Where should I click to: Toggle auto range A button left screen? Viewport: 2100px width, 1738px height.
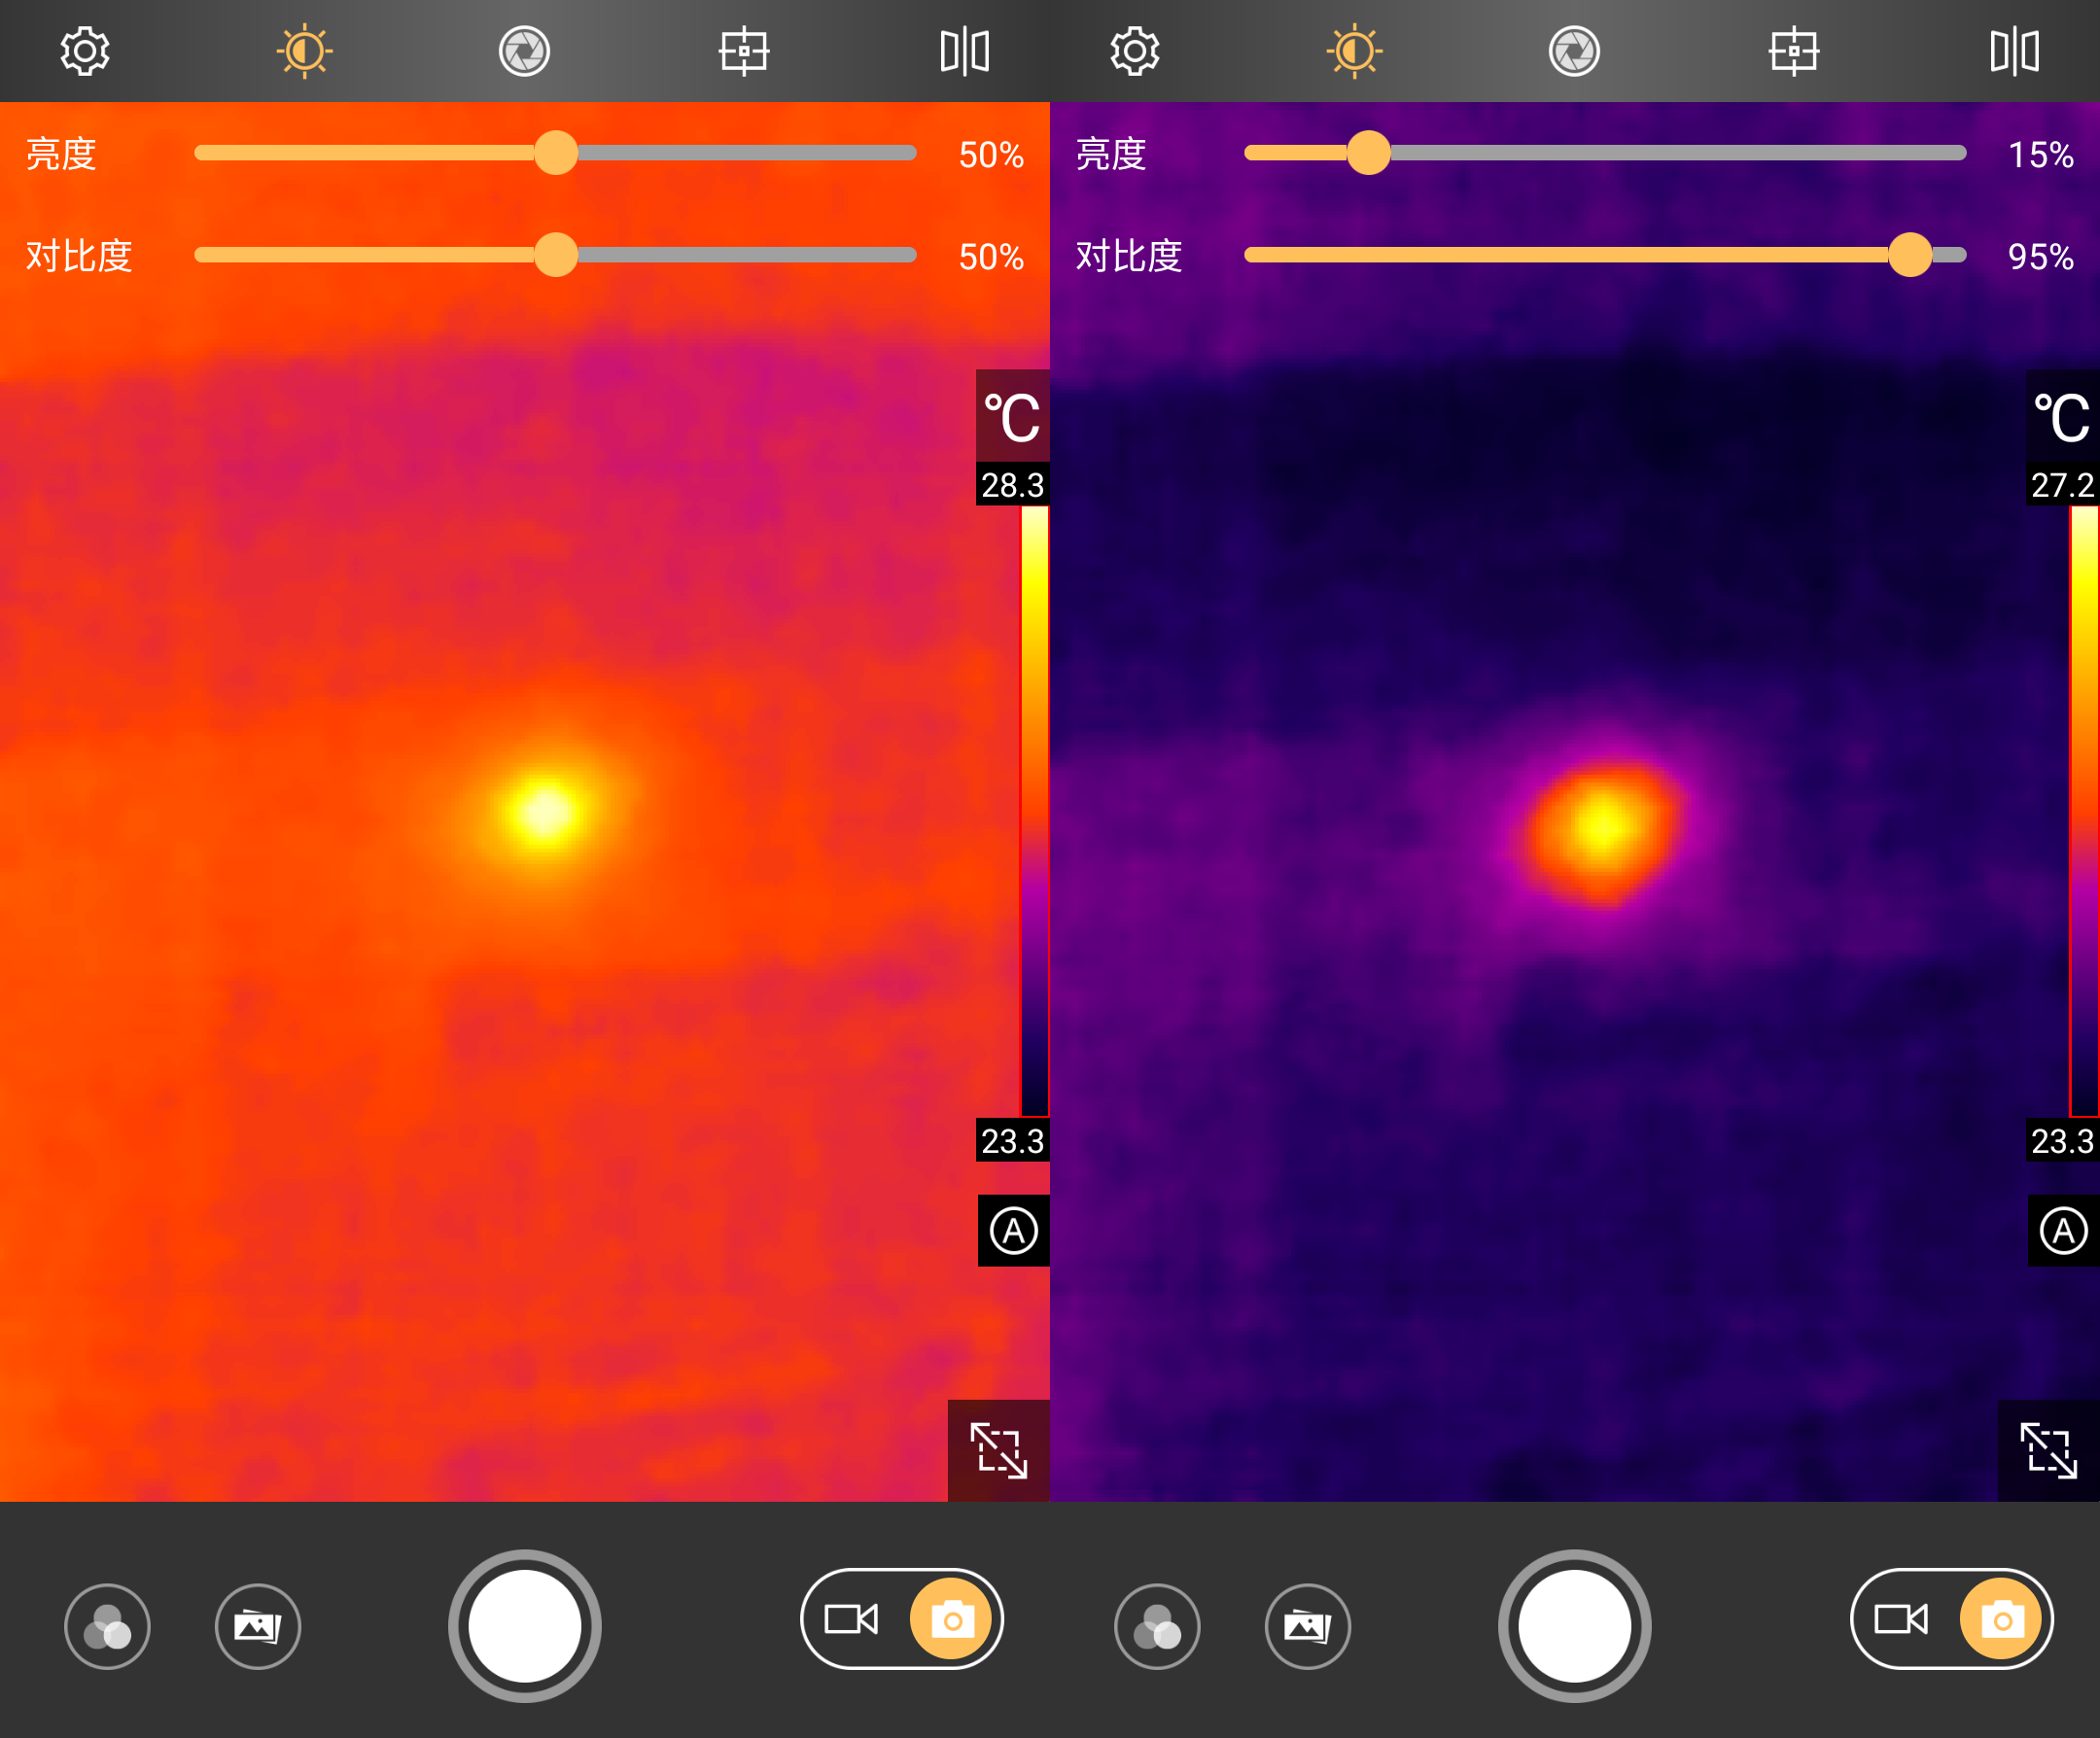pyautogui.click(x=1013, y=1230)
